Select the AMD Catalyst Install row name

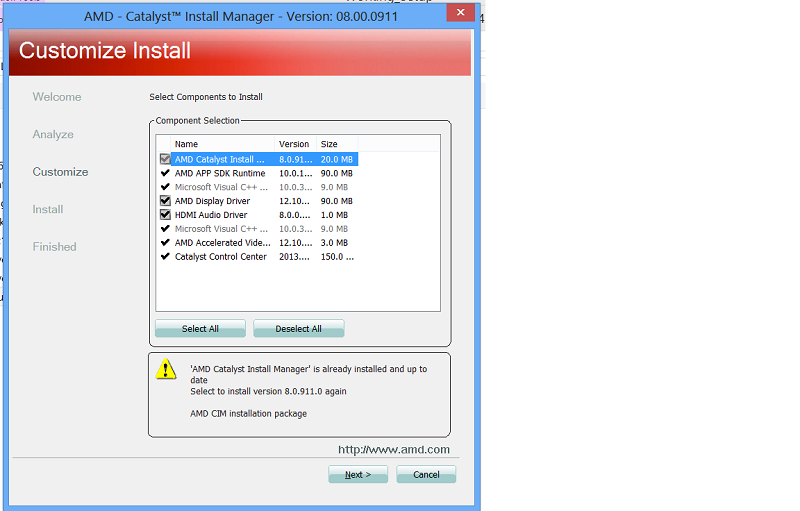coord(220,159)
